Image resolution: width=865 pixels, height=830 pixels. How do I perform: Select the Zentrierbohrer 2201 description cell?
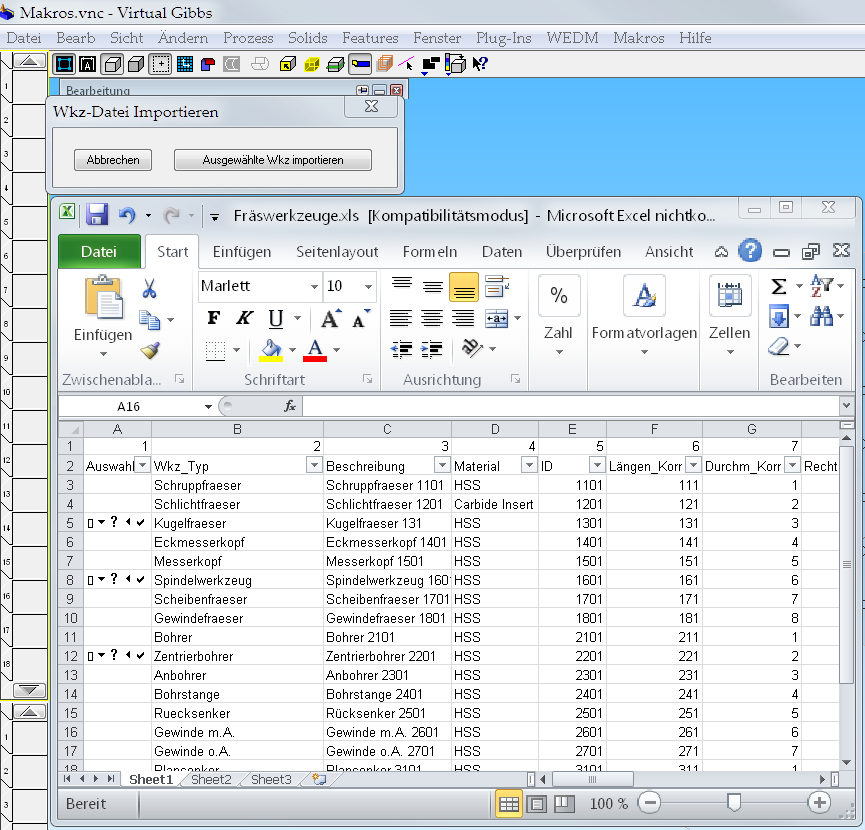click(x=387, y=656)
